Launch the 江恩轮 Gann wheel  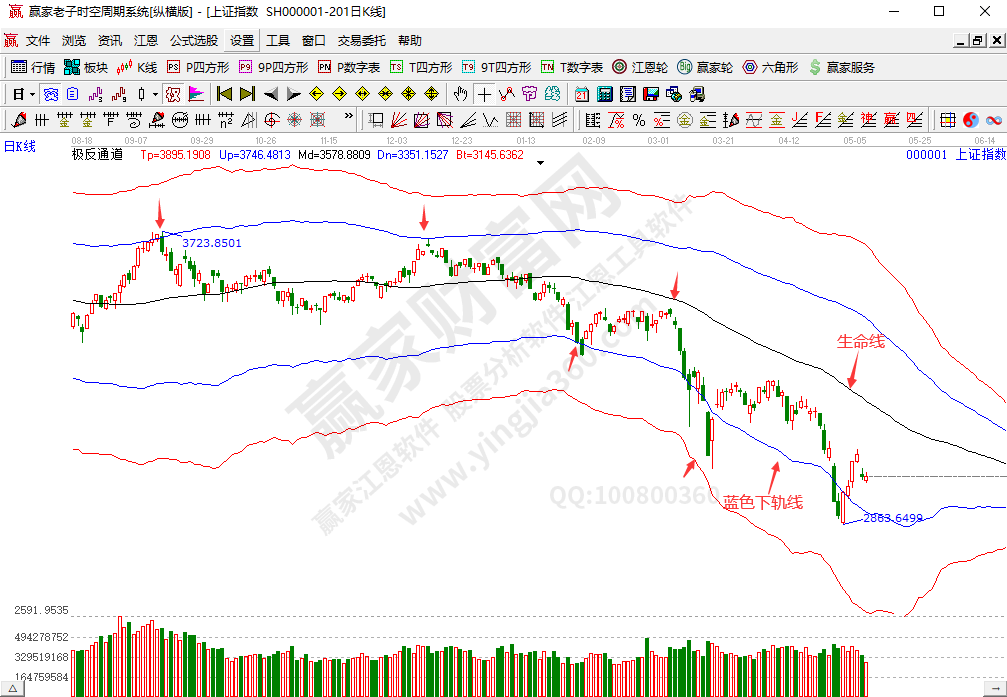pos(639,67)
